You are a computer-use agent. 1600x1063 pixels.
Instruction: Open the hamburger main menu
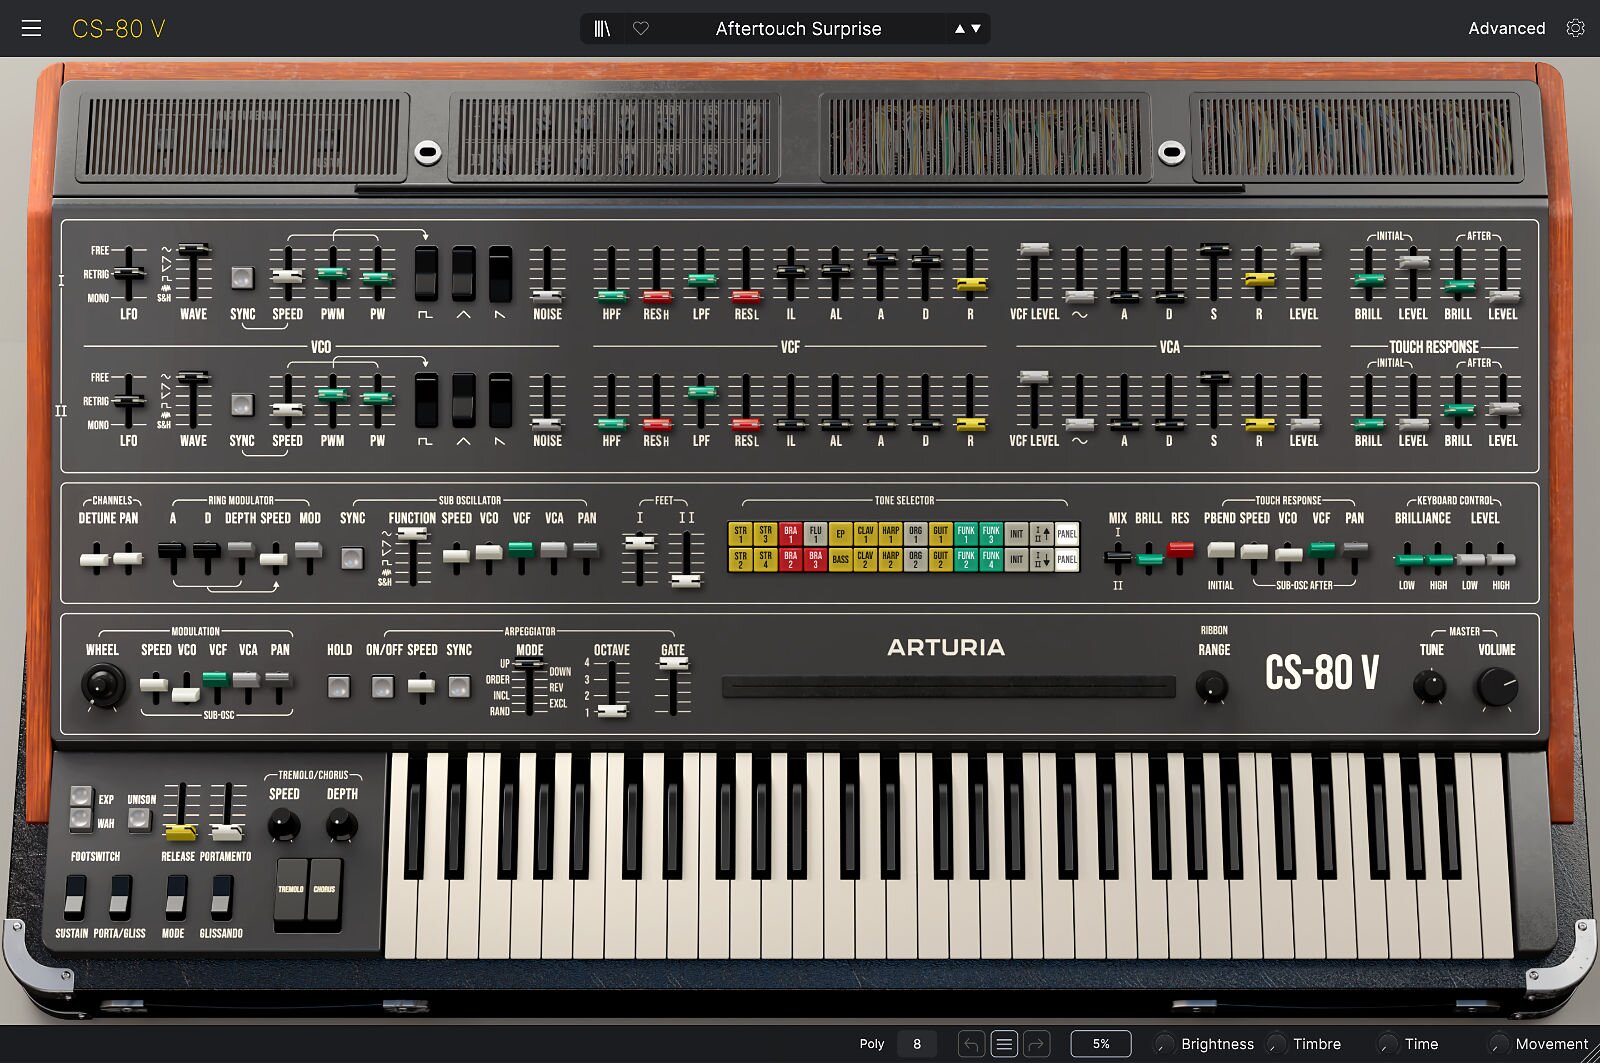(x=31, y=28)
